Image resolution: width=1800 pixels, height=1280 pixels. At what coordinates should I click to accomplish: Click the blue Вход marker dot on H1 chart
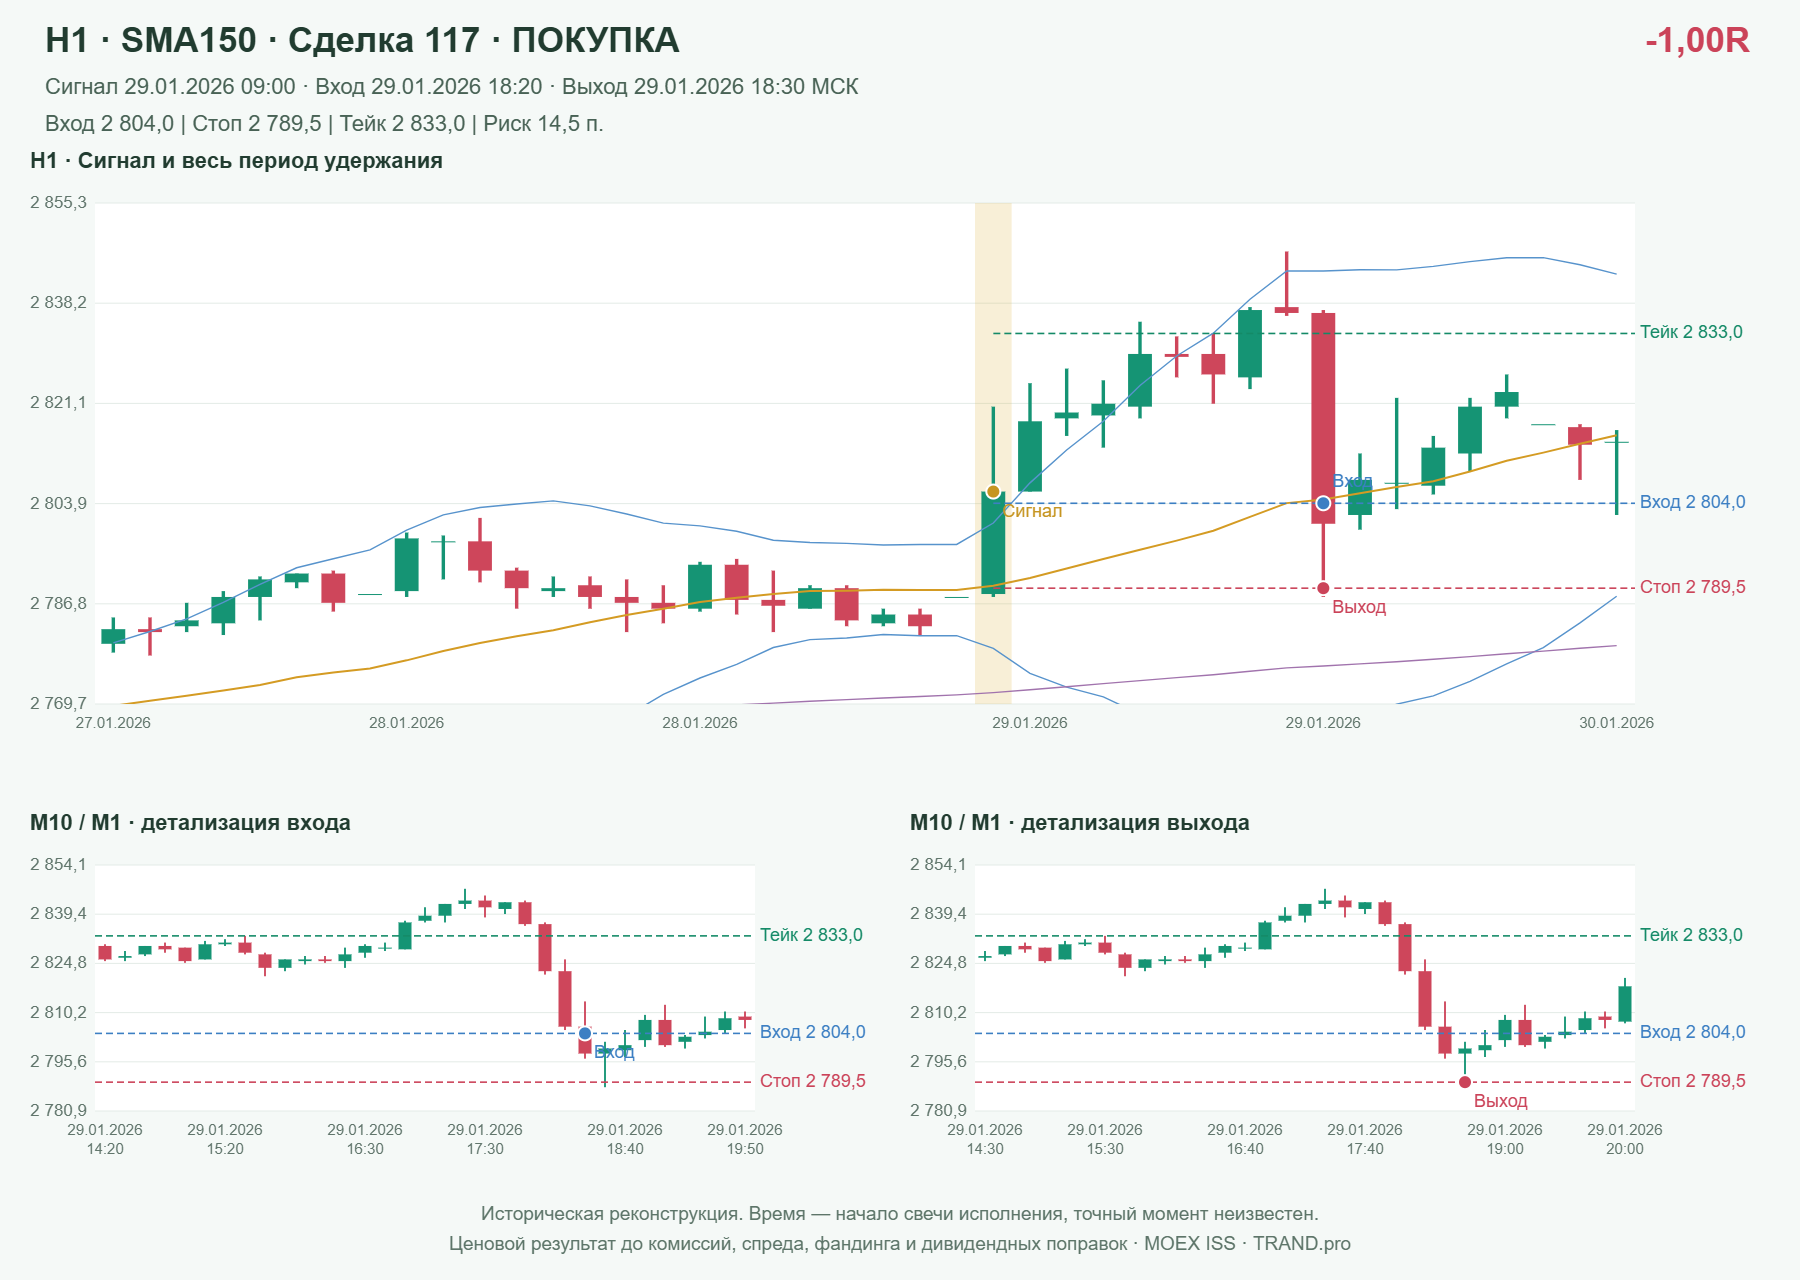click(1323, 503)
